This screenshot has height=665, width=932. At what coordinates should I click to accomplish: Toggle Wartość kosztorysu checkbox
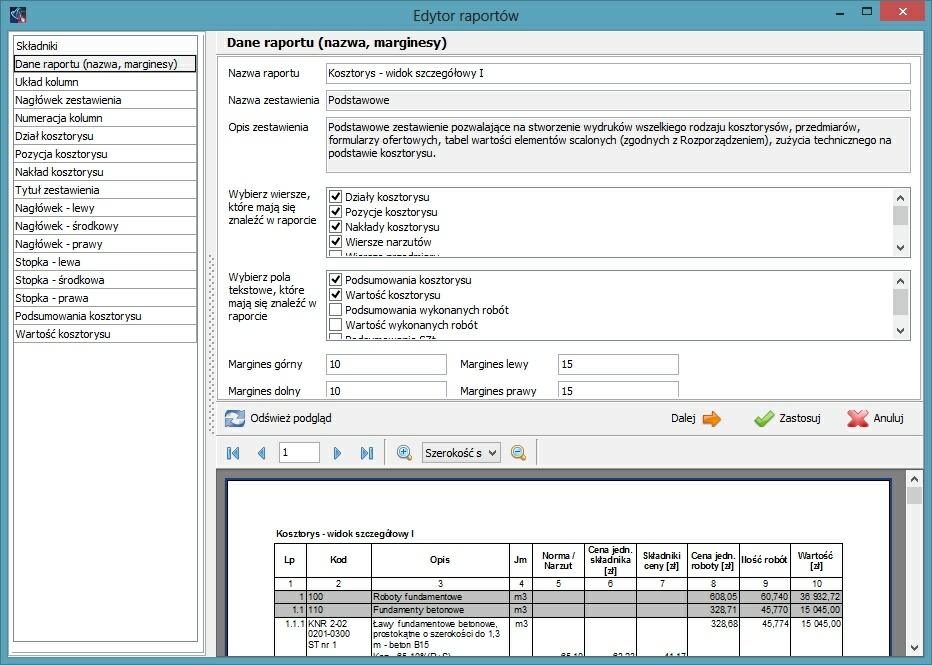pos(336,295)
